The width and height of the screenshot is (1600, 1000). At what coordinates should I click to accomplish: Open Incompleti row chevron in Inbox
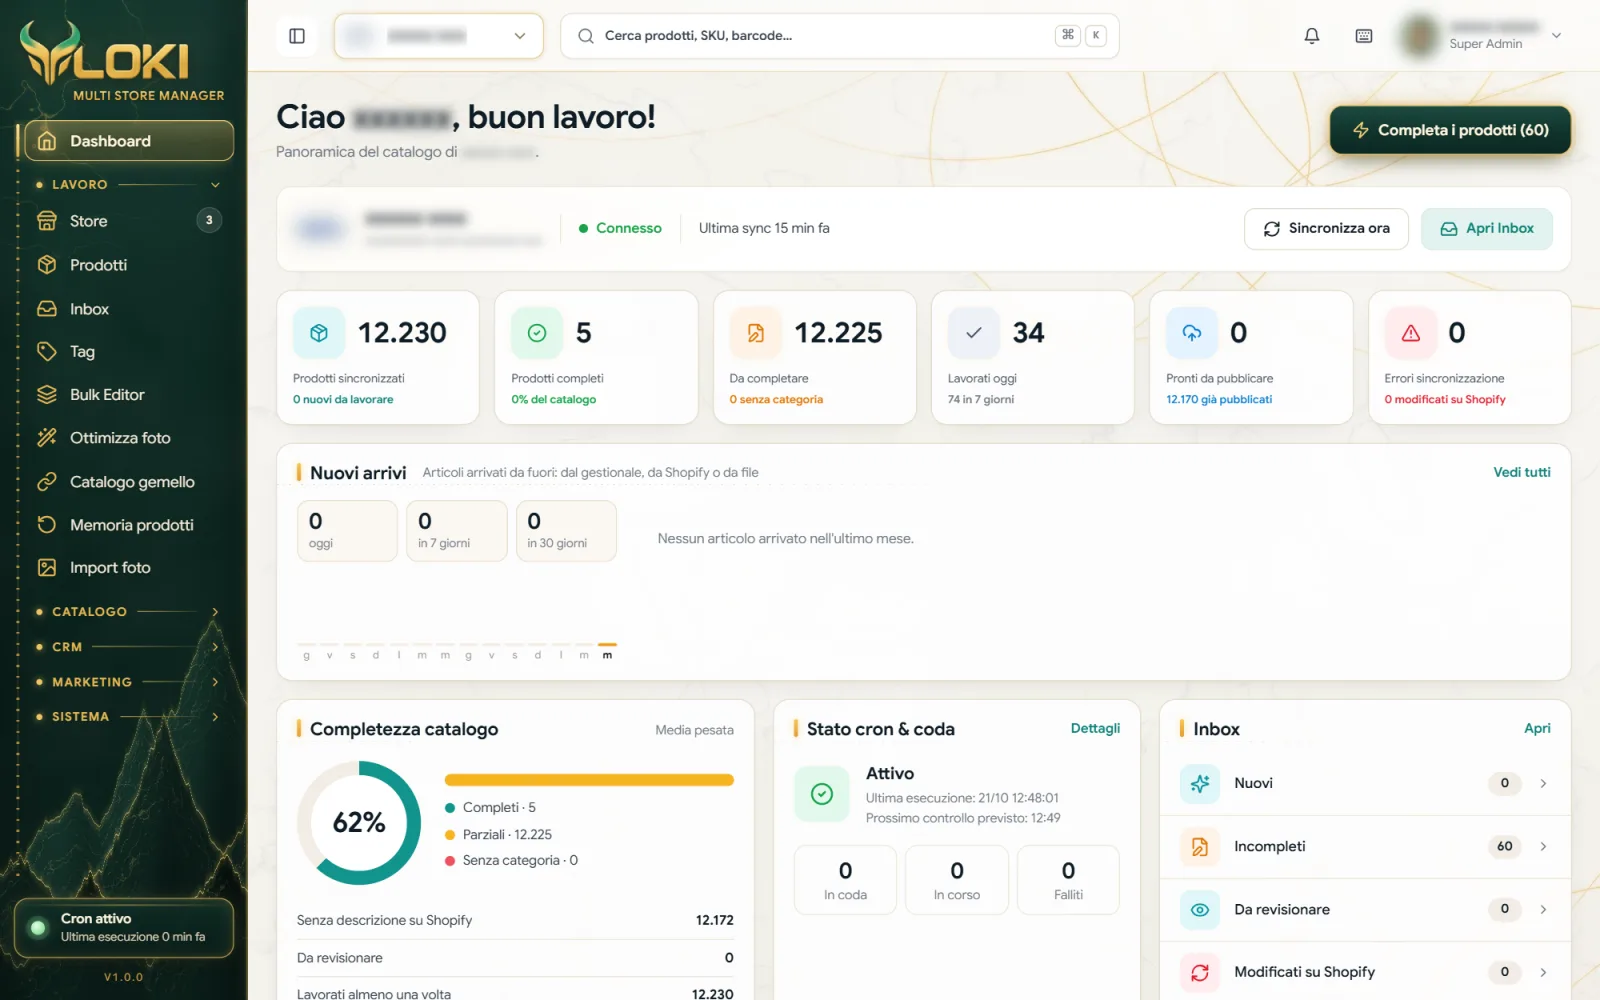click(1543, 846)
